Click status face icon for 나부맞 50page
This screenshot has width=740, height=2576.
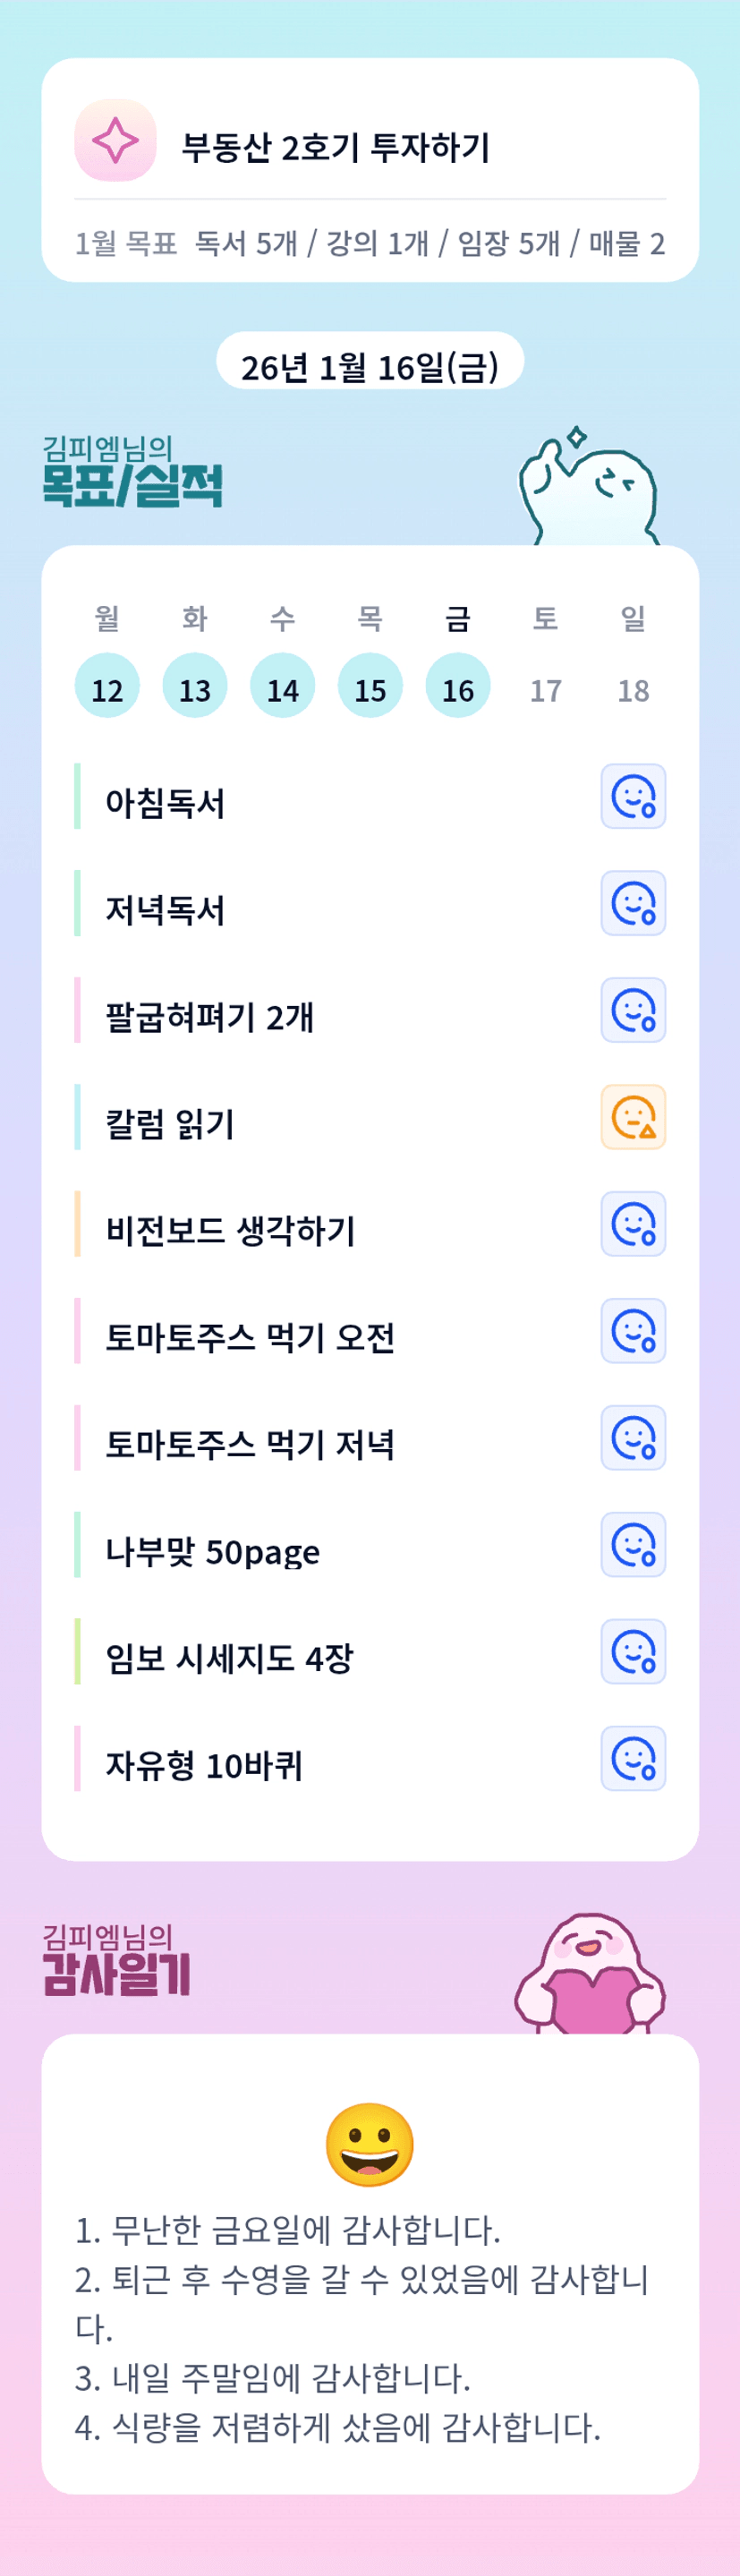[x=633, y=1546]
